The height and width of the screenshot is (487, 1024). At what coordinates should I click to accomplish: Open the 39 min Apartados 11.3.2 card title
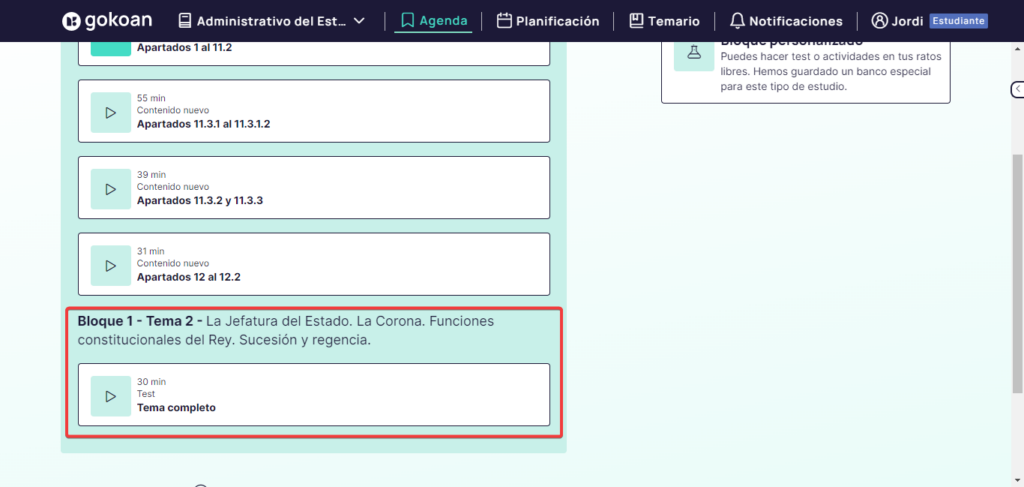[200, 200]
